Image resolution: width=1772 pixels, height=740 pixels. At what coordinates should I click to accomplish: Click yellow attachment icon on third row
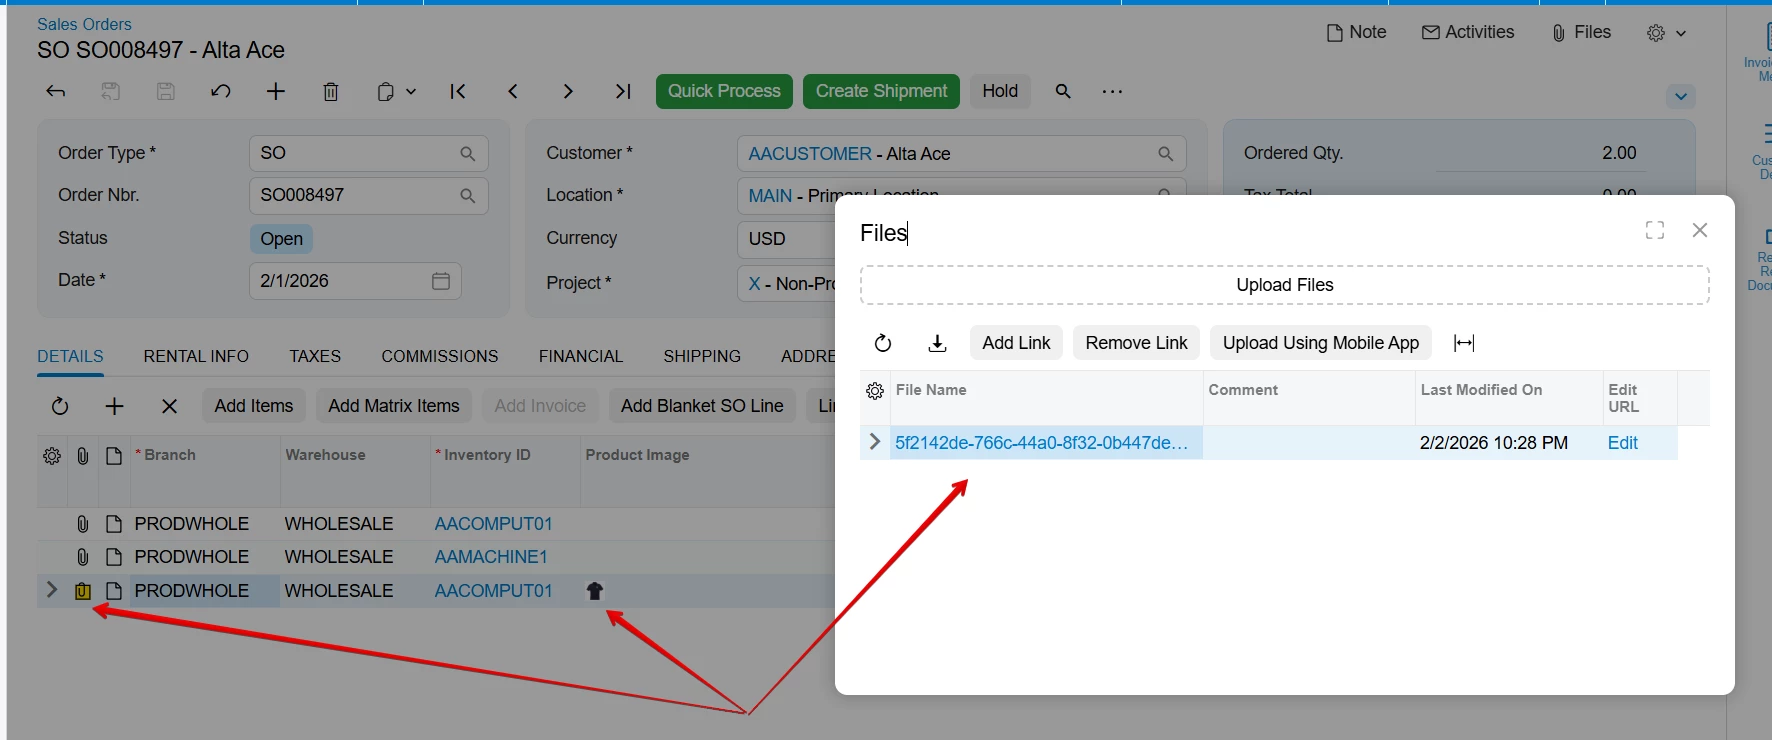83,591
